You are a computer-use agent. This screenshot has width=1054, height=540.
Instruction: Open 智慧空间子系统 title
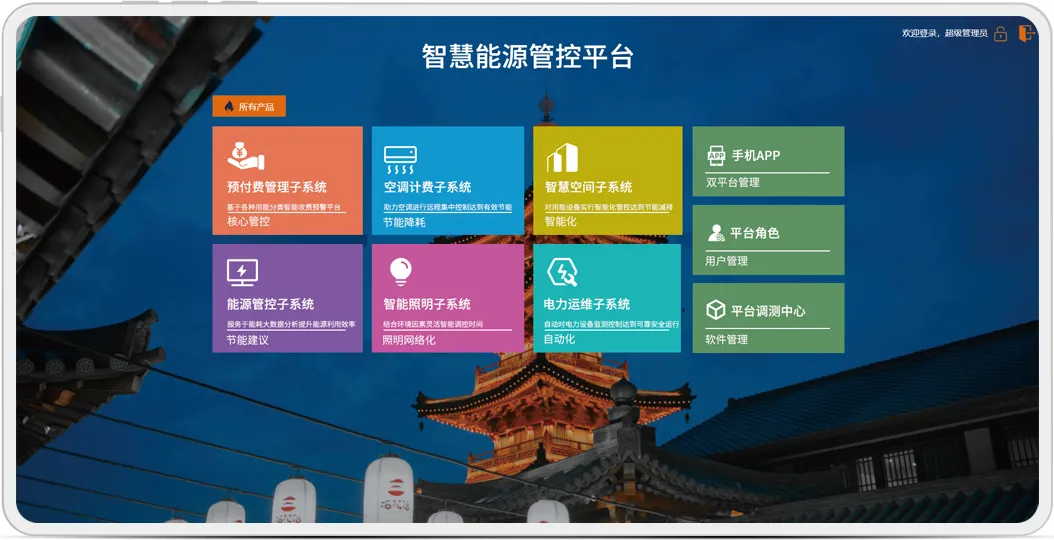click(x=588, y=187)
